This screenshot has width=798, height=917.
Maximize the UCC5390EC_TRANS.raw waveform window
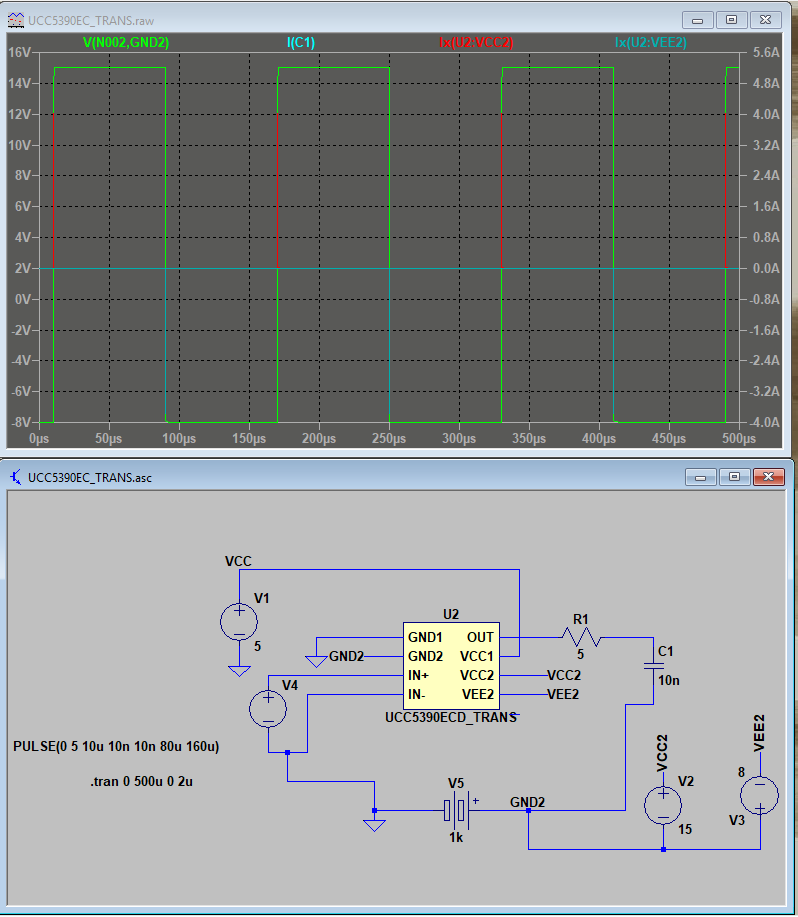coord(731,20)
